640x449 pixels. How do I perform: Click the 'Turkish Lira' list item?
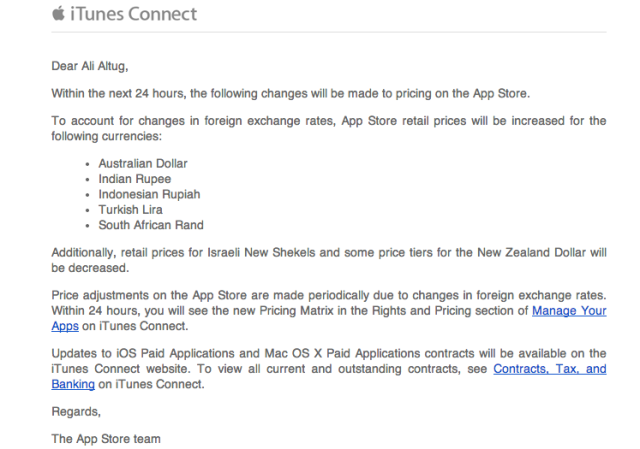click(131, 210)
